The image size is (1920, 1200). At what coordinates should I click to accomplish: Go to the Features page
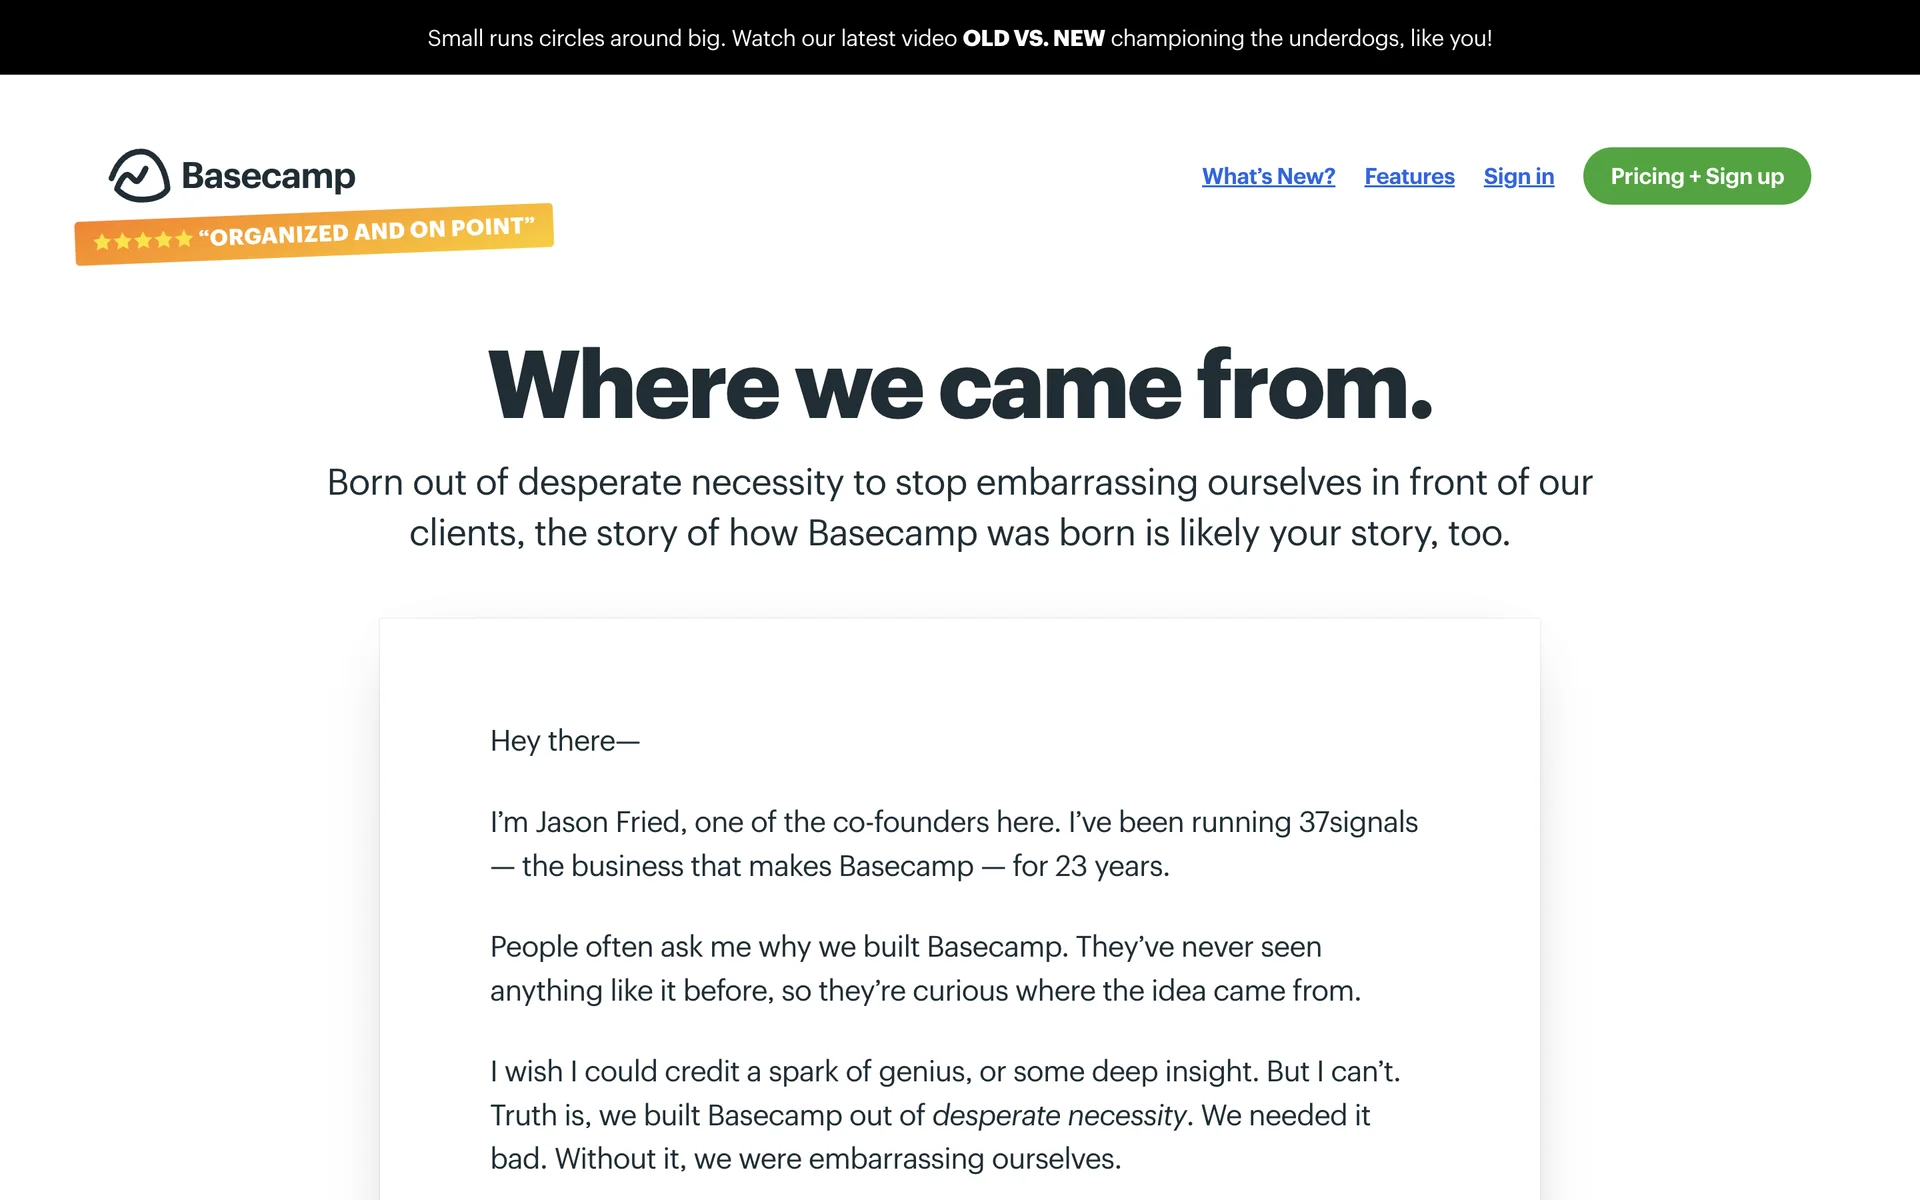(1409, 177)
